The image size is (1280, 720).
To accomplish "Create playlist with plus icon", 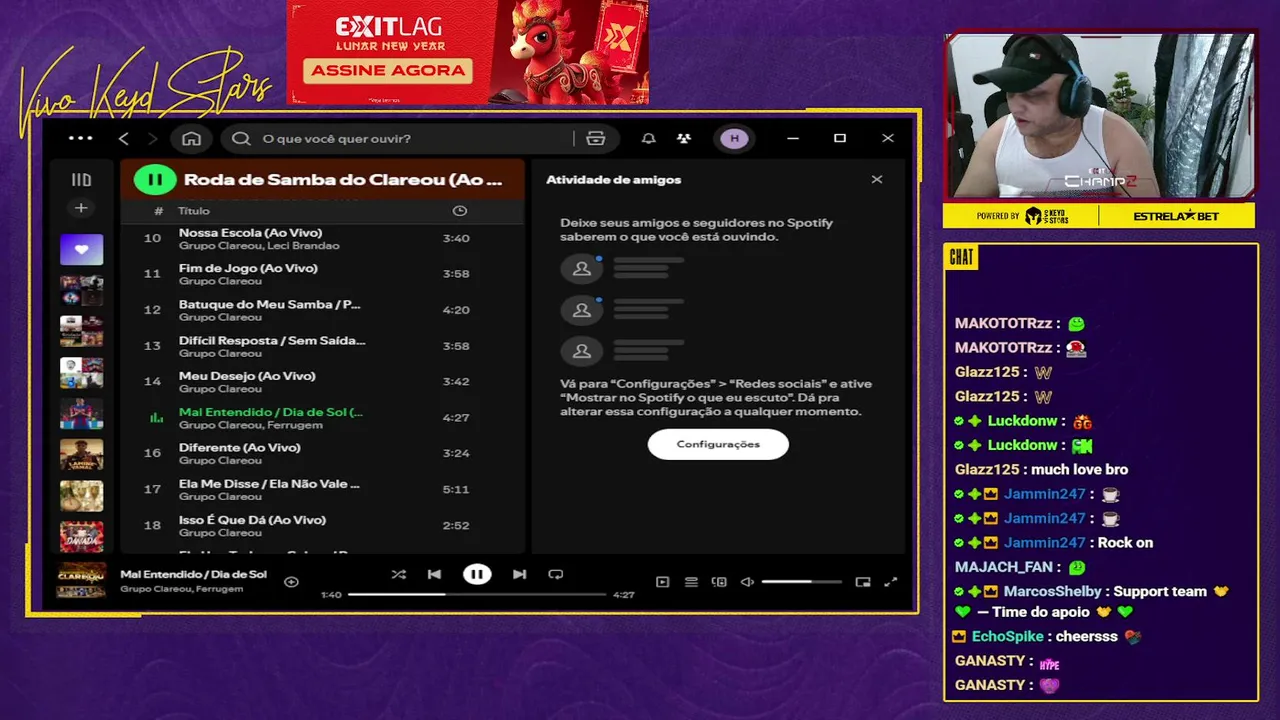I will pyautogui.click(x=81, y=208).
